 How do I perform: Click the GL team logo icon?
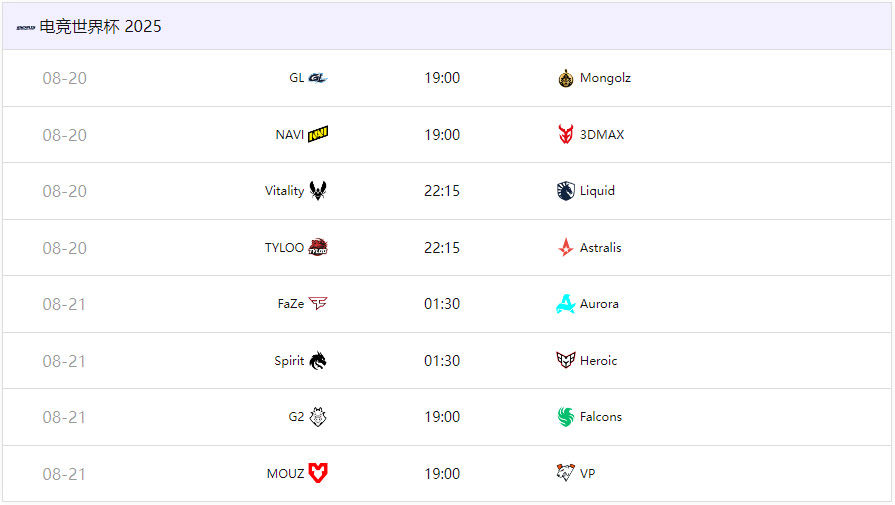coord(318,78)
